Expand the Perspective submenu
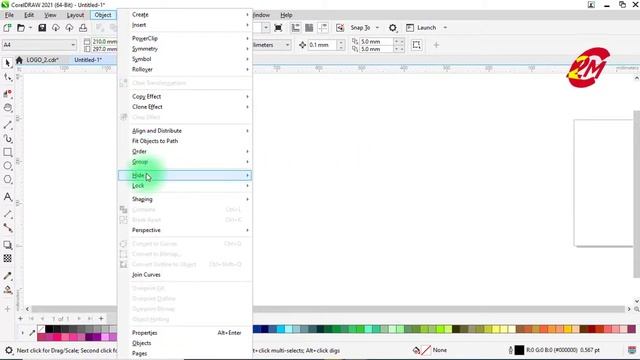Screen dimensions: 640x360 [185, 230]
